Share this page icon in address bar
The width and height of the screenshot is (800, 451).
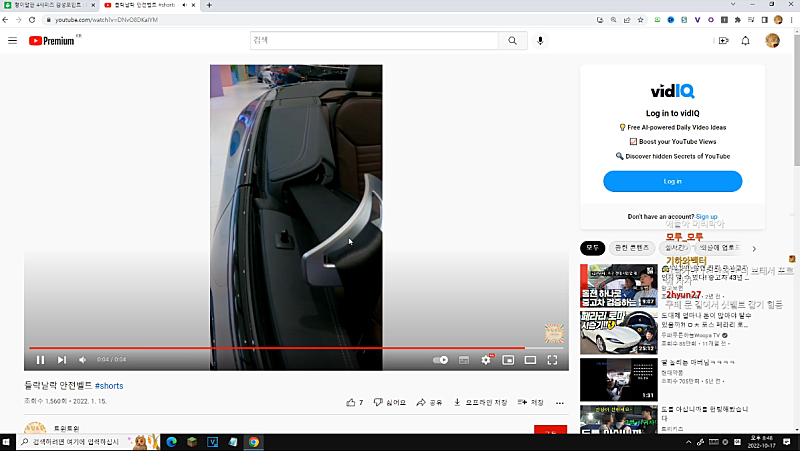coord(627,20)
